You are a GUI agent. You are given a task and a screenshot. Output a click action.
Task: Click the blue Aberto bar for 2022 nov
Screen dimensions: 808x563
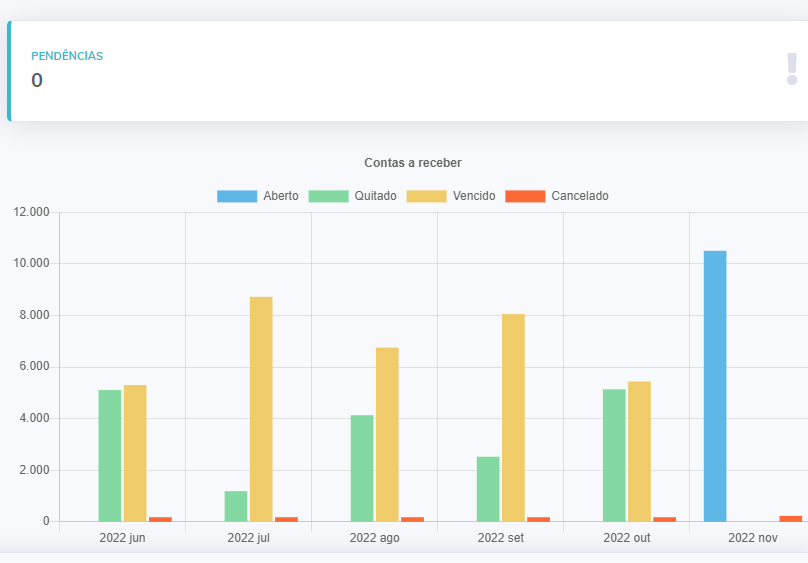pos(715,385)
